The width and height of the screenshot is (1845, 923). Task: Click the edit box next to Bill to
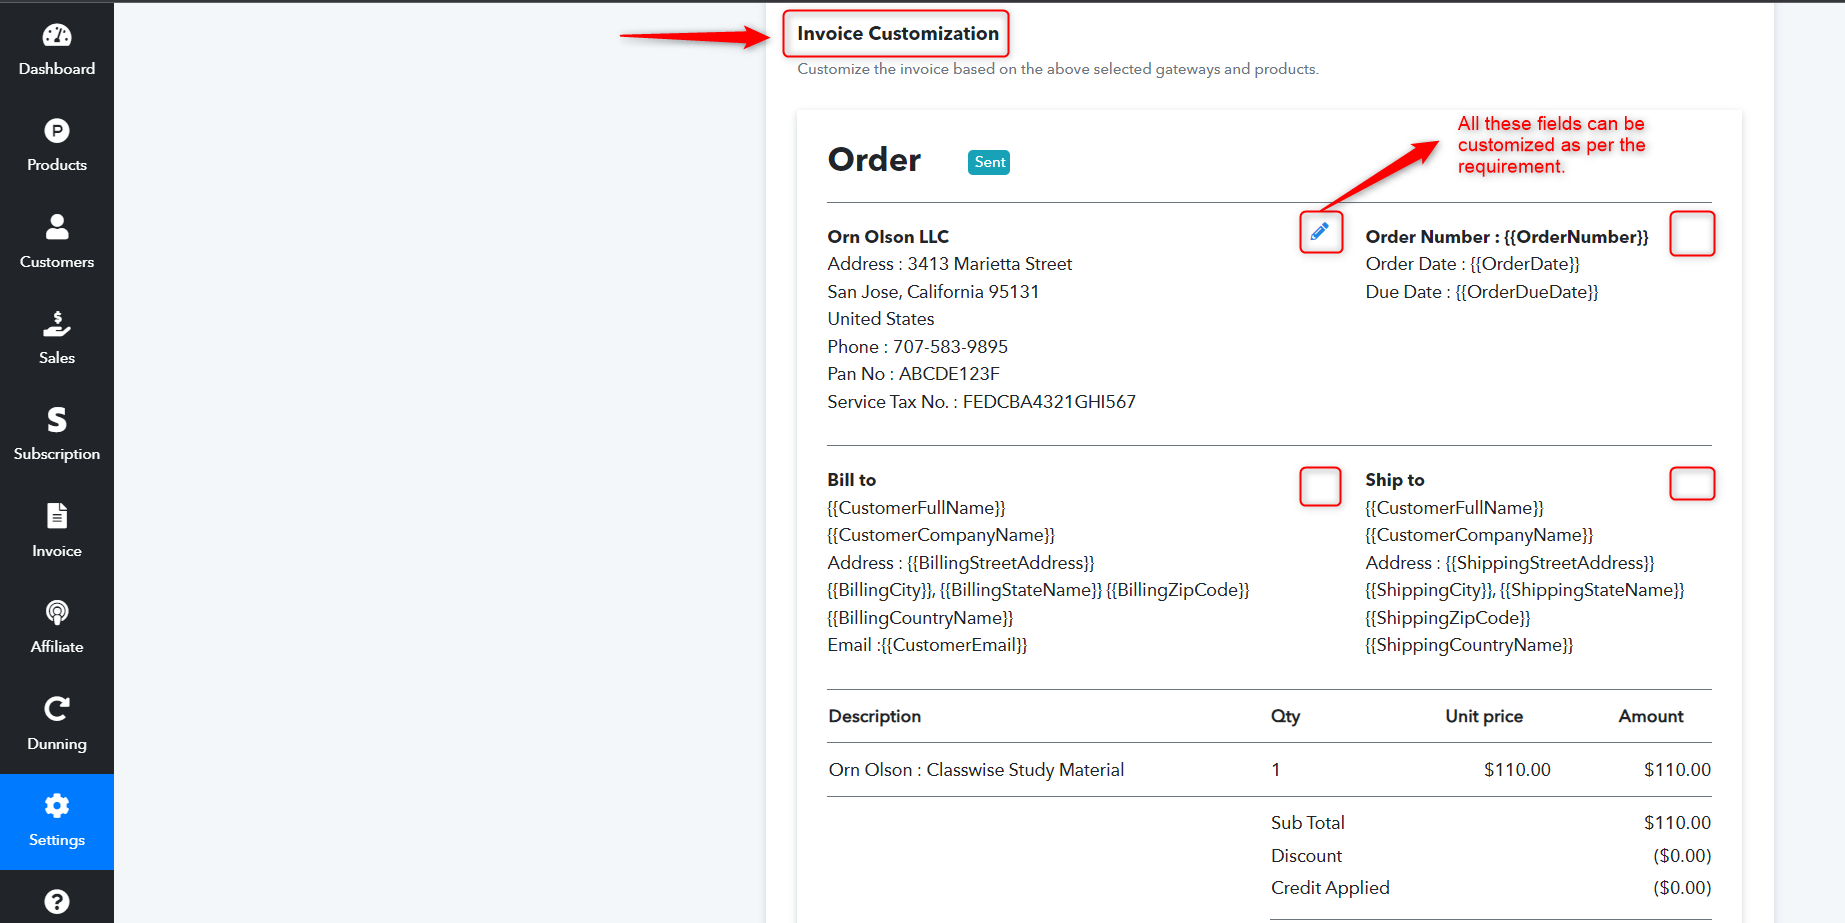pos(1320,486)
